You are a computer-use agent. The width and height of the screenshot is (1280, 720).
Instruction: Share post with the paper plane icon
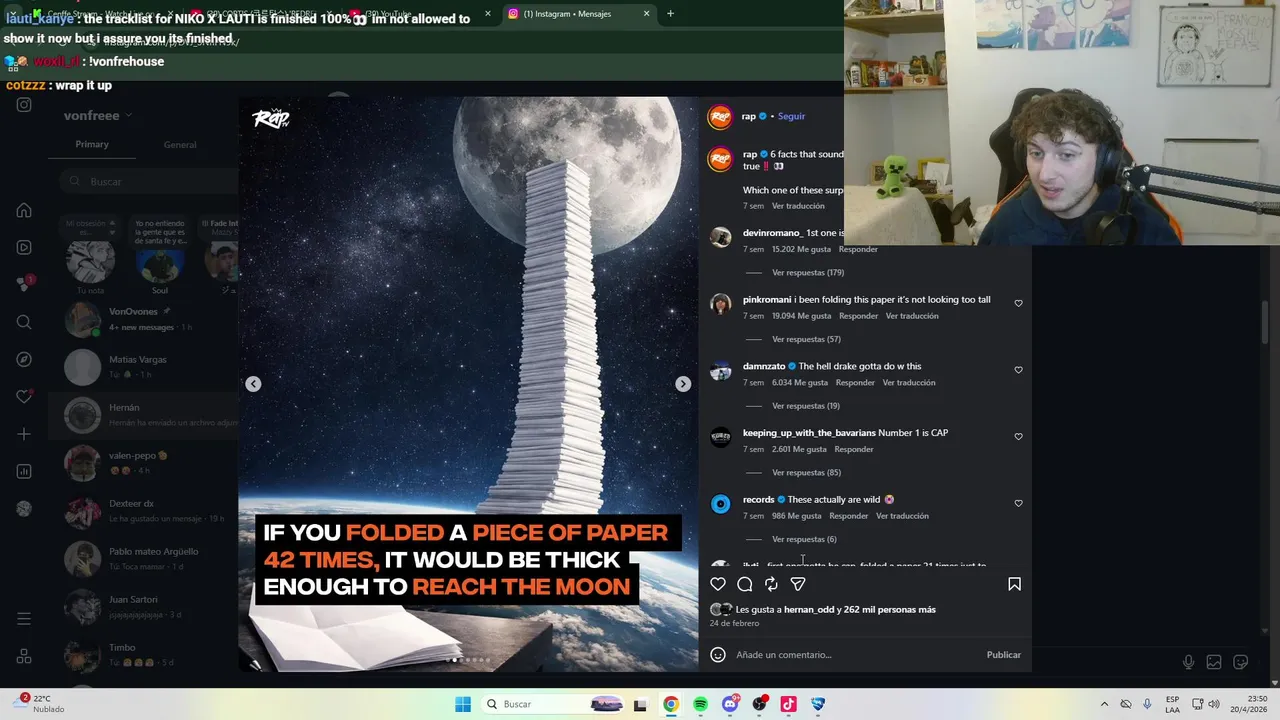click(798, 584)
